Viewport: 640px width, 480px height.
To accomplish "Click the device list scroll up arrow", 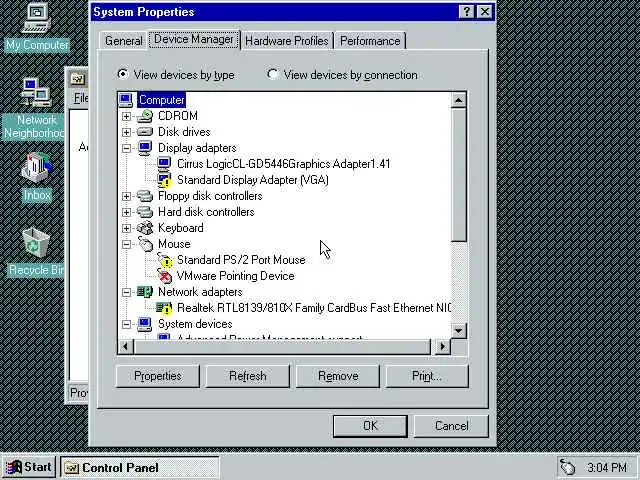I will point(459,100).
